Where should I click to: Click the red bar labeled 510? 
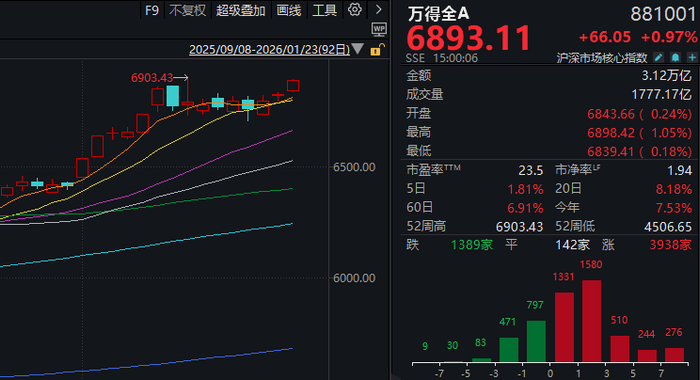point(620,349)
